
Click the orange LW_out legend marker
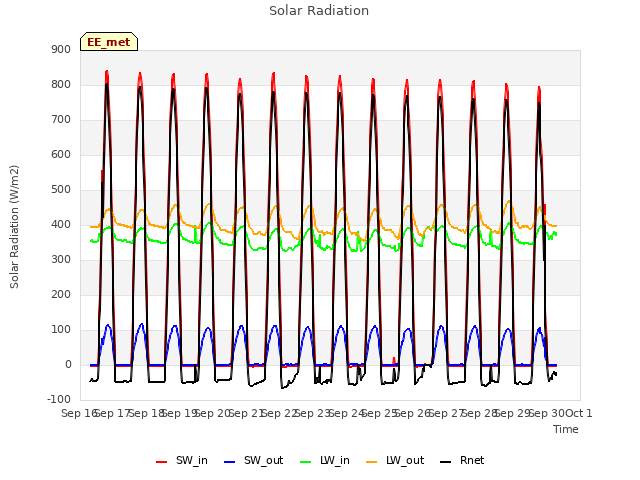tap(371, 462)
